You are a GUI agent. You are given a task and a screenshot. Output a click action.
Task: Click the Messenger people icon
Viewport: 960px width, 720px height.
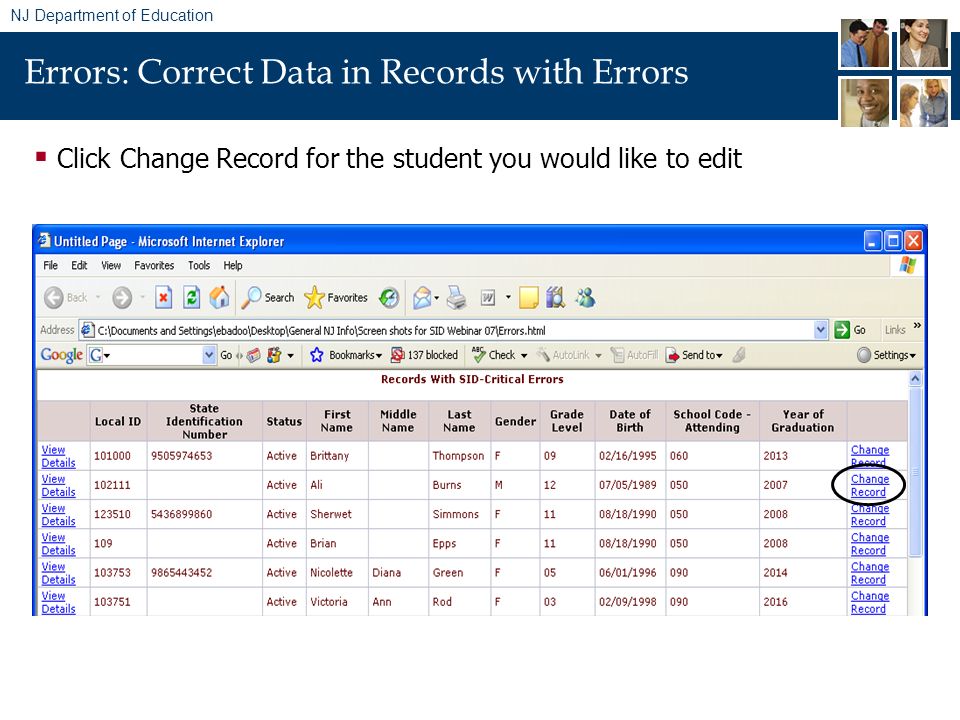(x=585, y=298)
